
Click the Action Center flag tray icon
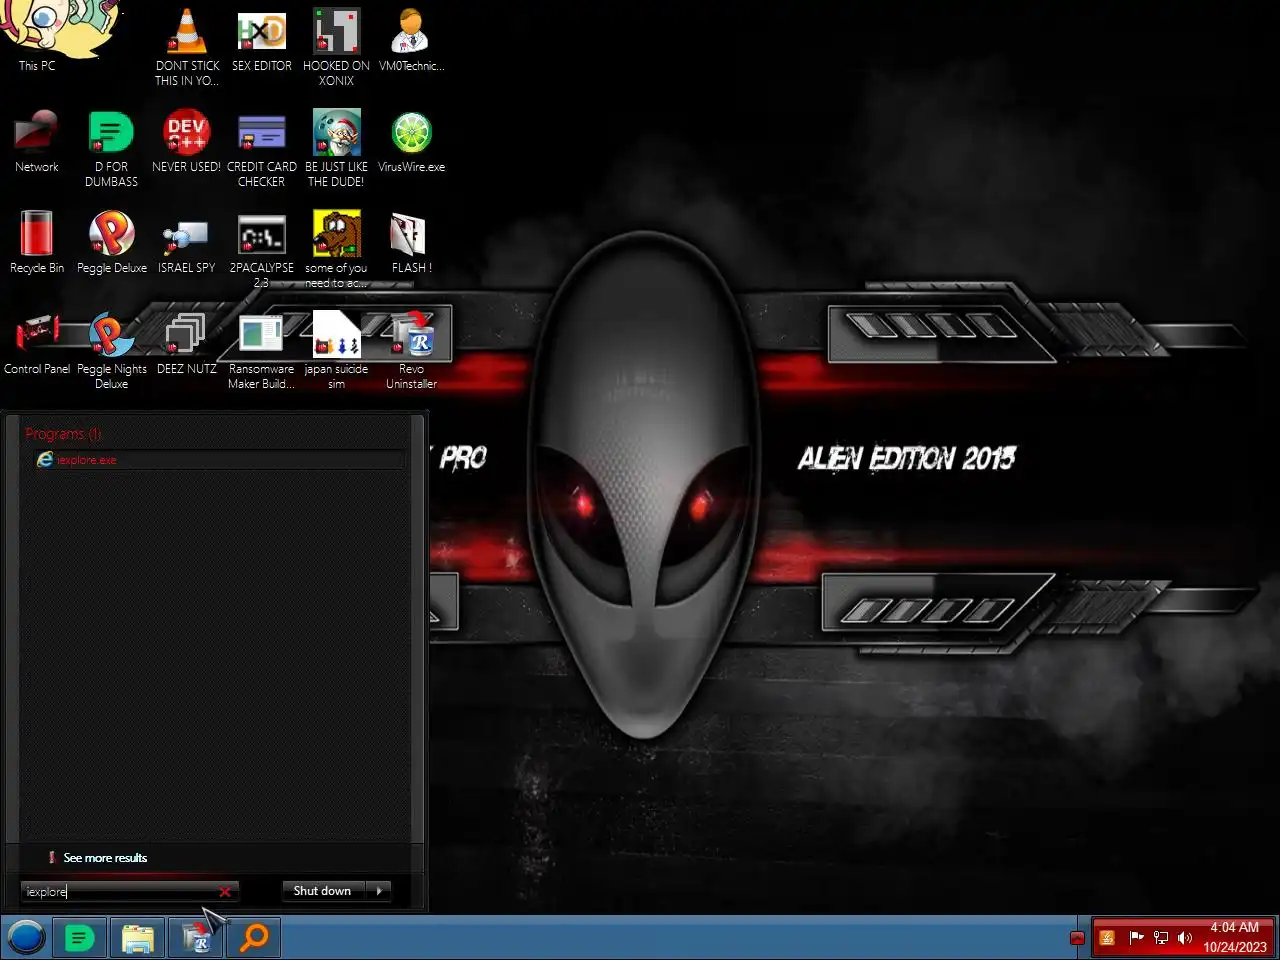[1136, 938]
